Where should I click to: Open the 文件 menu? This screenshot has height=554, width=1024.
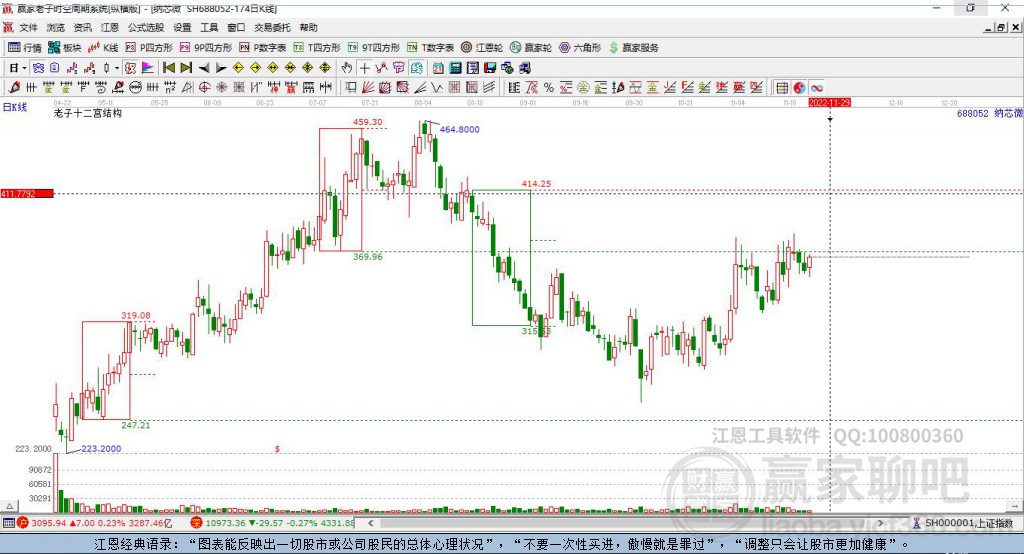tap(28, 27)
